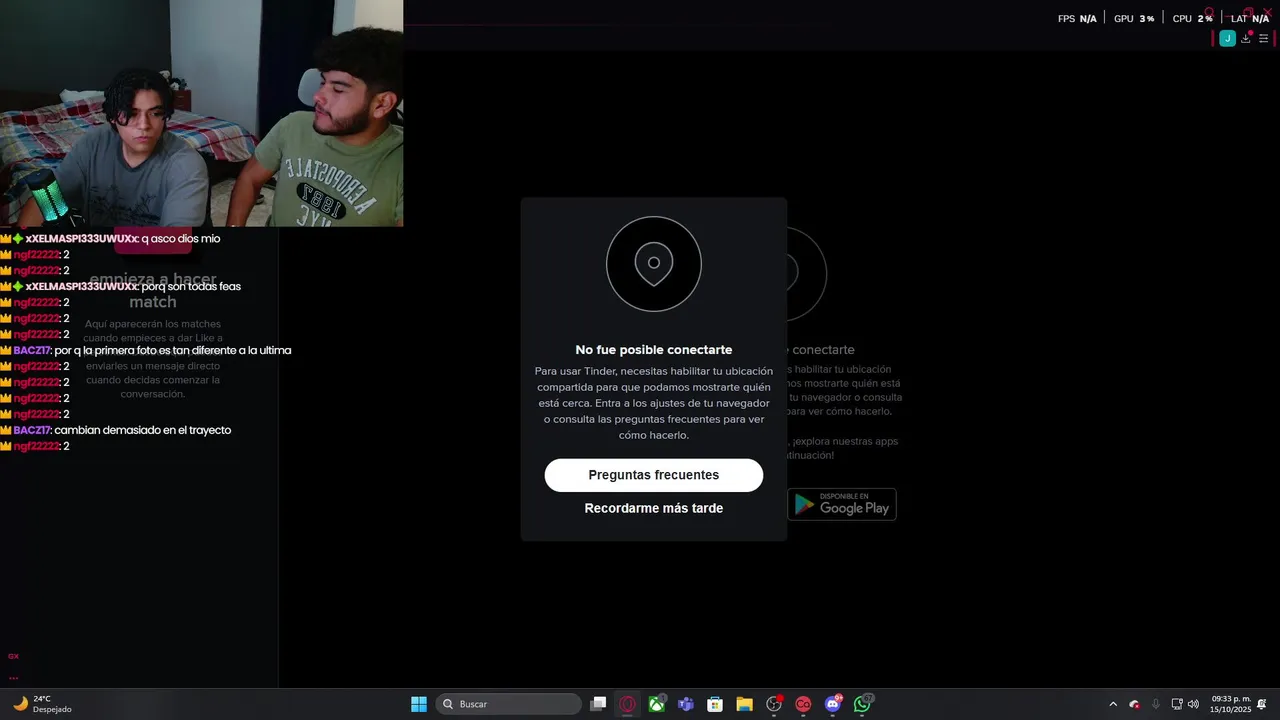Open Task View on the taskbar
This screenshot has width=1280, height=720.
(x=598, y=704)
